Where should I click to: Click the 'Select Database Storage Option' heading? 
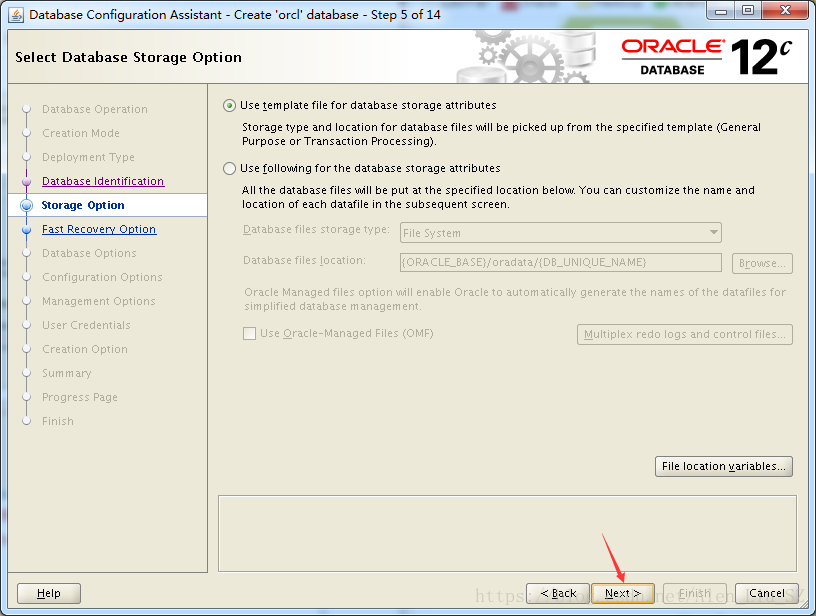pyautogui.click(x=129, y=57)
